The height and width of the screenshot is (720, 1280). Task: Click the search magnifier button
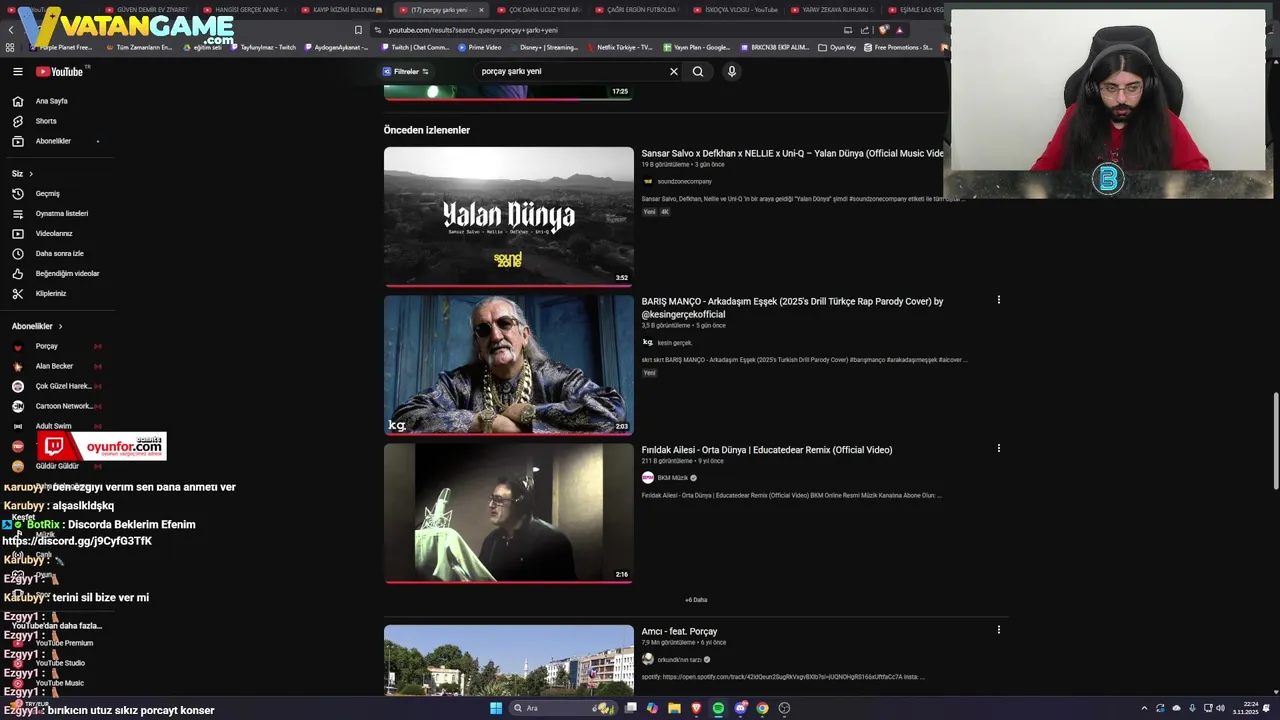[698, 72]
